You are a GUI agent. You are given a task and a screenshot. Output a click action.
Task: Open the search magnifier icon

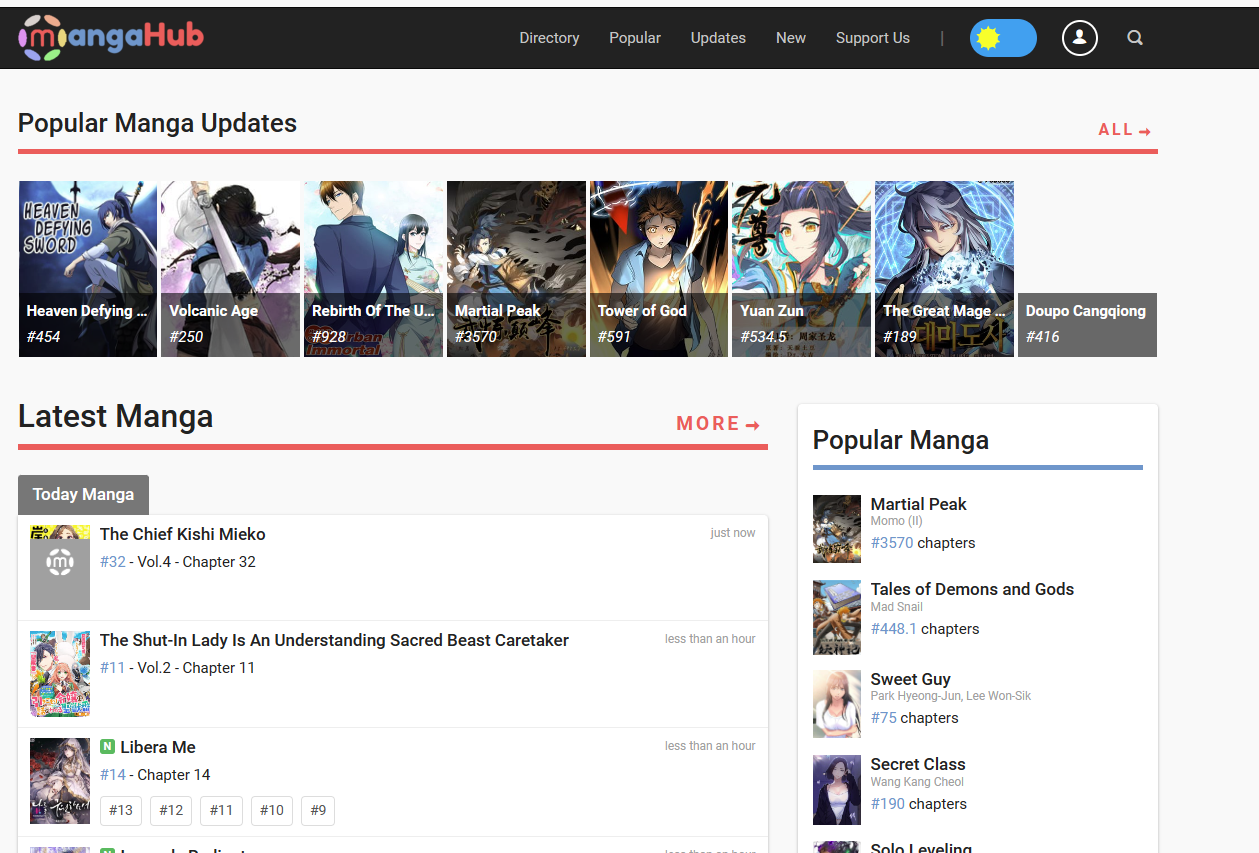1135,38
